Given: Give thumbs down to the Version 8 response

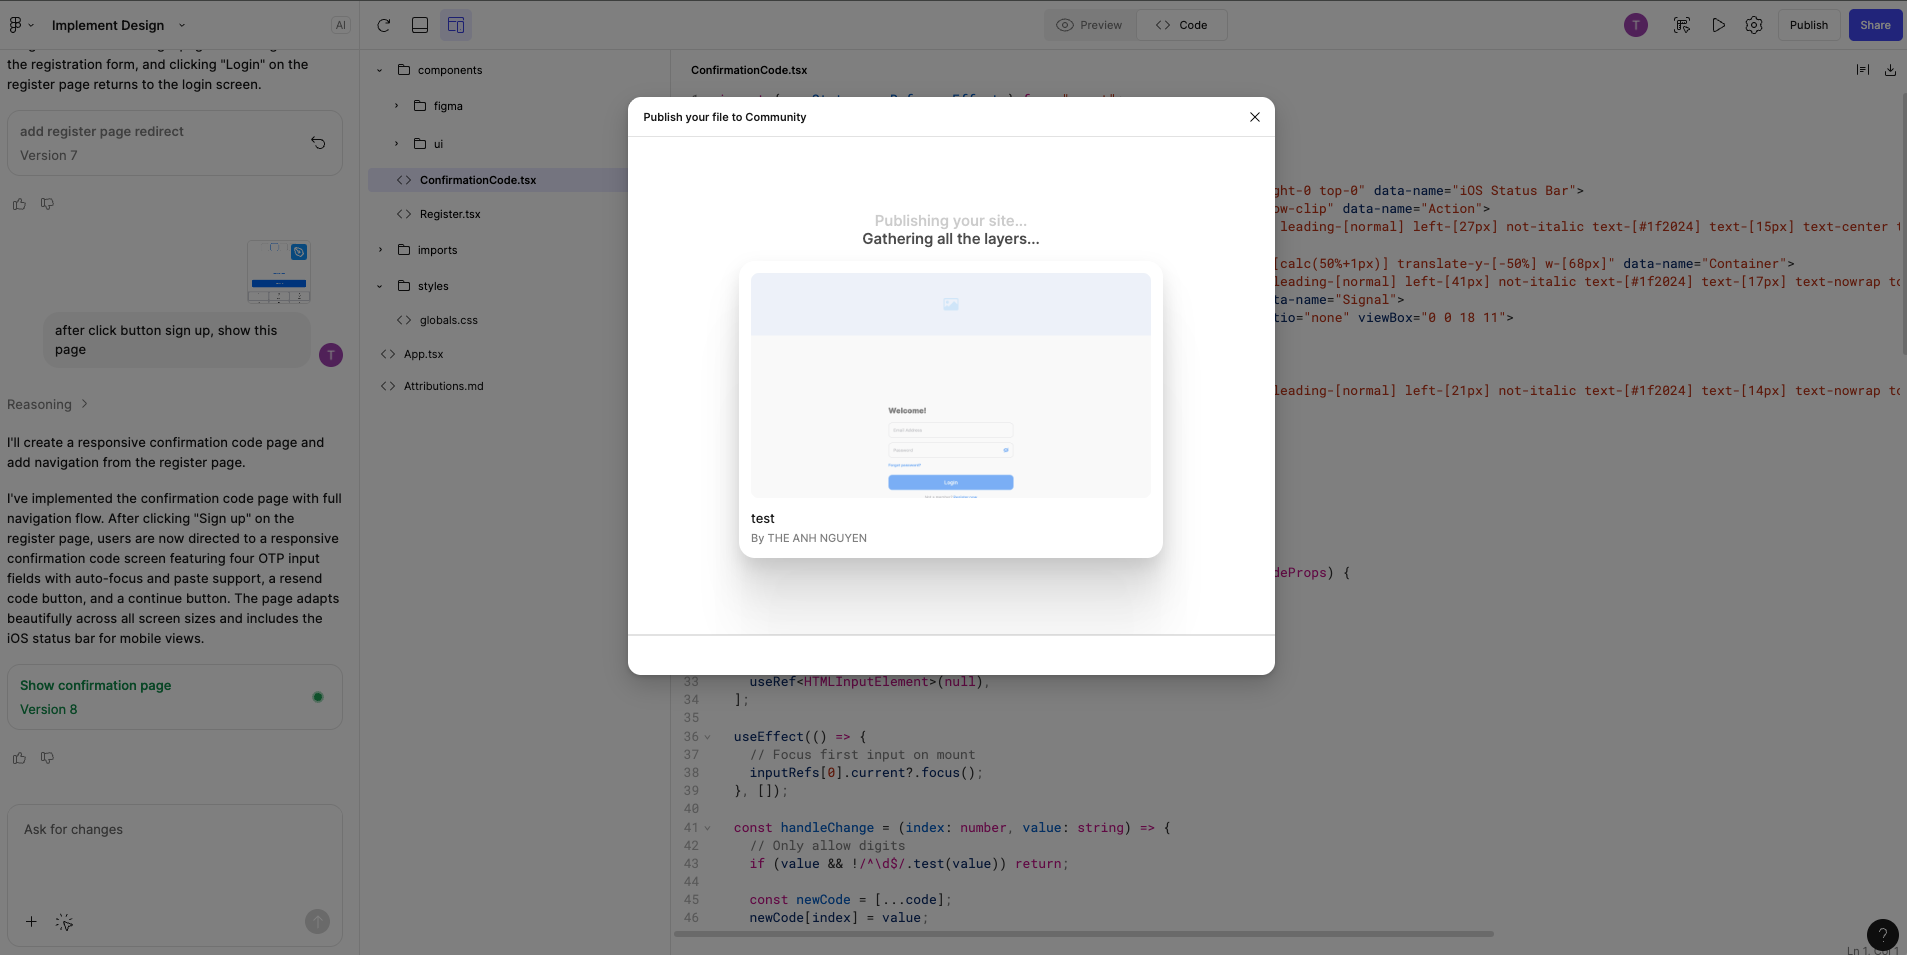Looking at the screenshot, I should [47, 758].
